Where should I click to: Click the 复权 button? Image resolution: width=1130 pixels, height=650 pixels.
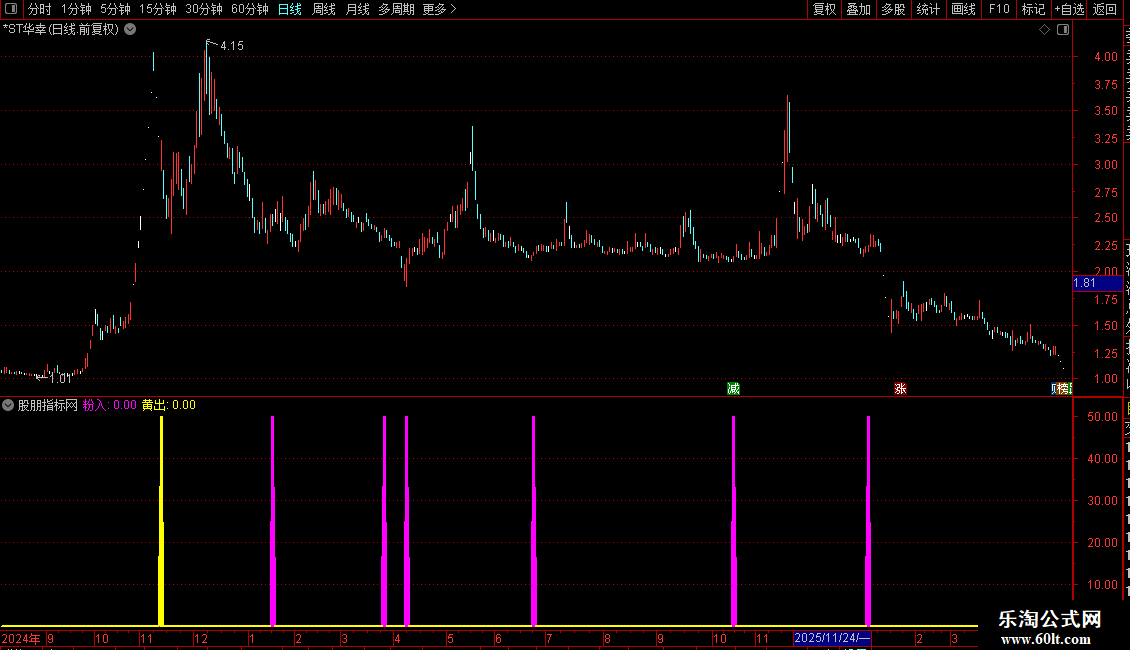pyautogui.click(x=824, y=9)
